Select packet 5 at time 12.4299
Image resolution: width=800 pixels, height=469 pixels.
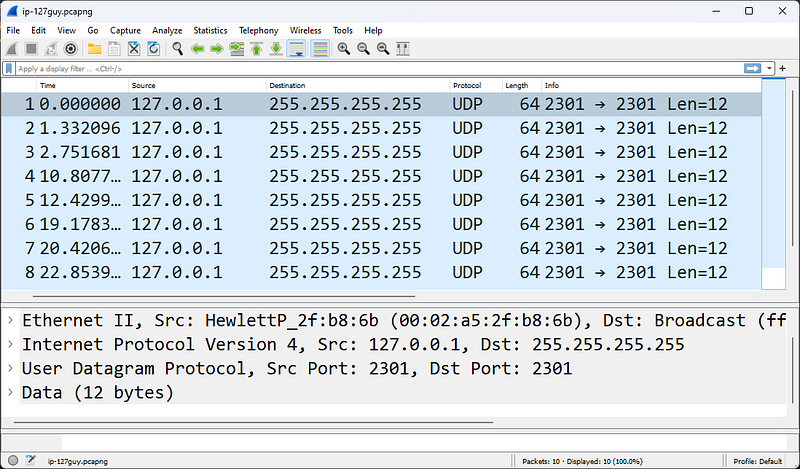click(x=381, y=200)
